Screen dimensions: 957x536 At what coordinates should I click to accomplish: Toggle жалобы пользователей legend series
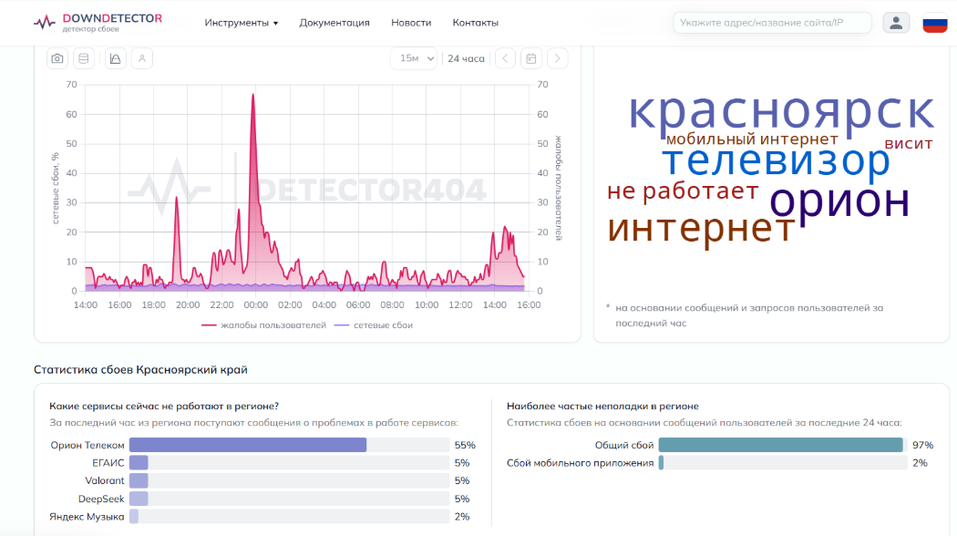point(264,325)
